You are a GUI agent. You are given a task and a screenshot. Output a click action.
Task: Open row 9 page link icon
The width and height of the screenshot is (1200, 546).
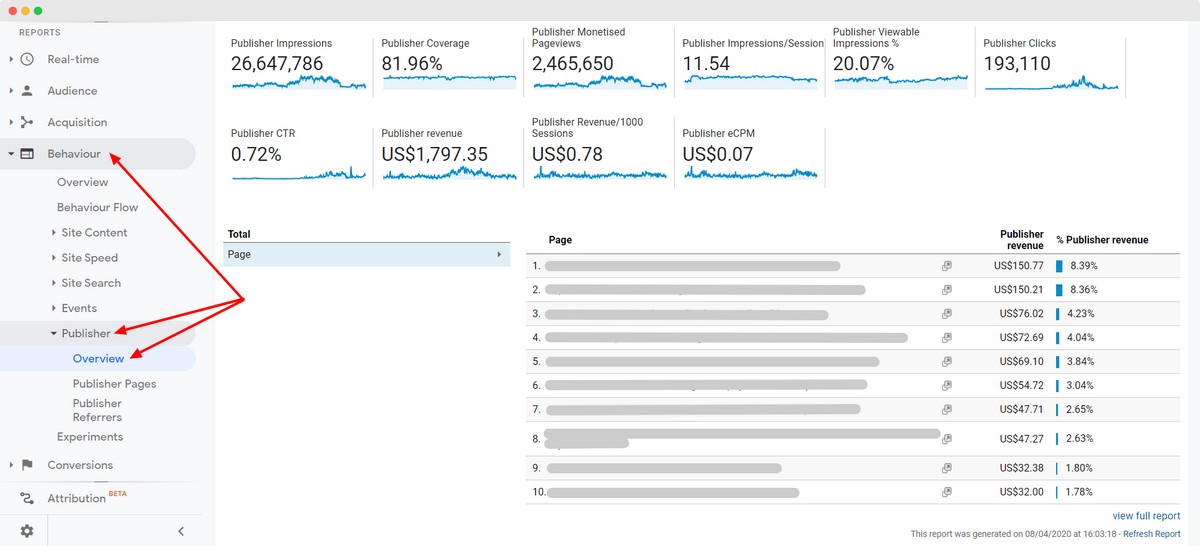pos(946,468)
